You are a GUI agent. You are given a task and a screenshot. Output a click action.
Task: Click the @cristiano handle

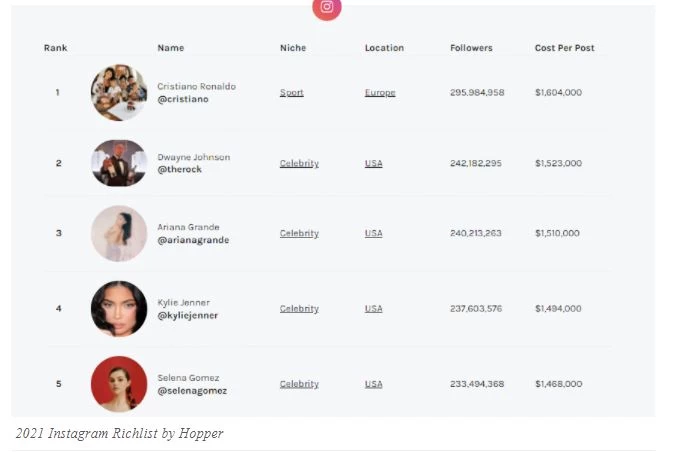point(183,99)
